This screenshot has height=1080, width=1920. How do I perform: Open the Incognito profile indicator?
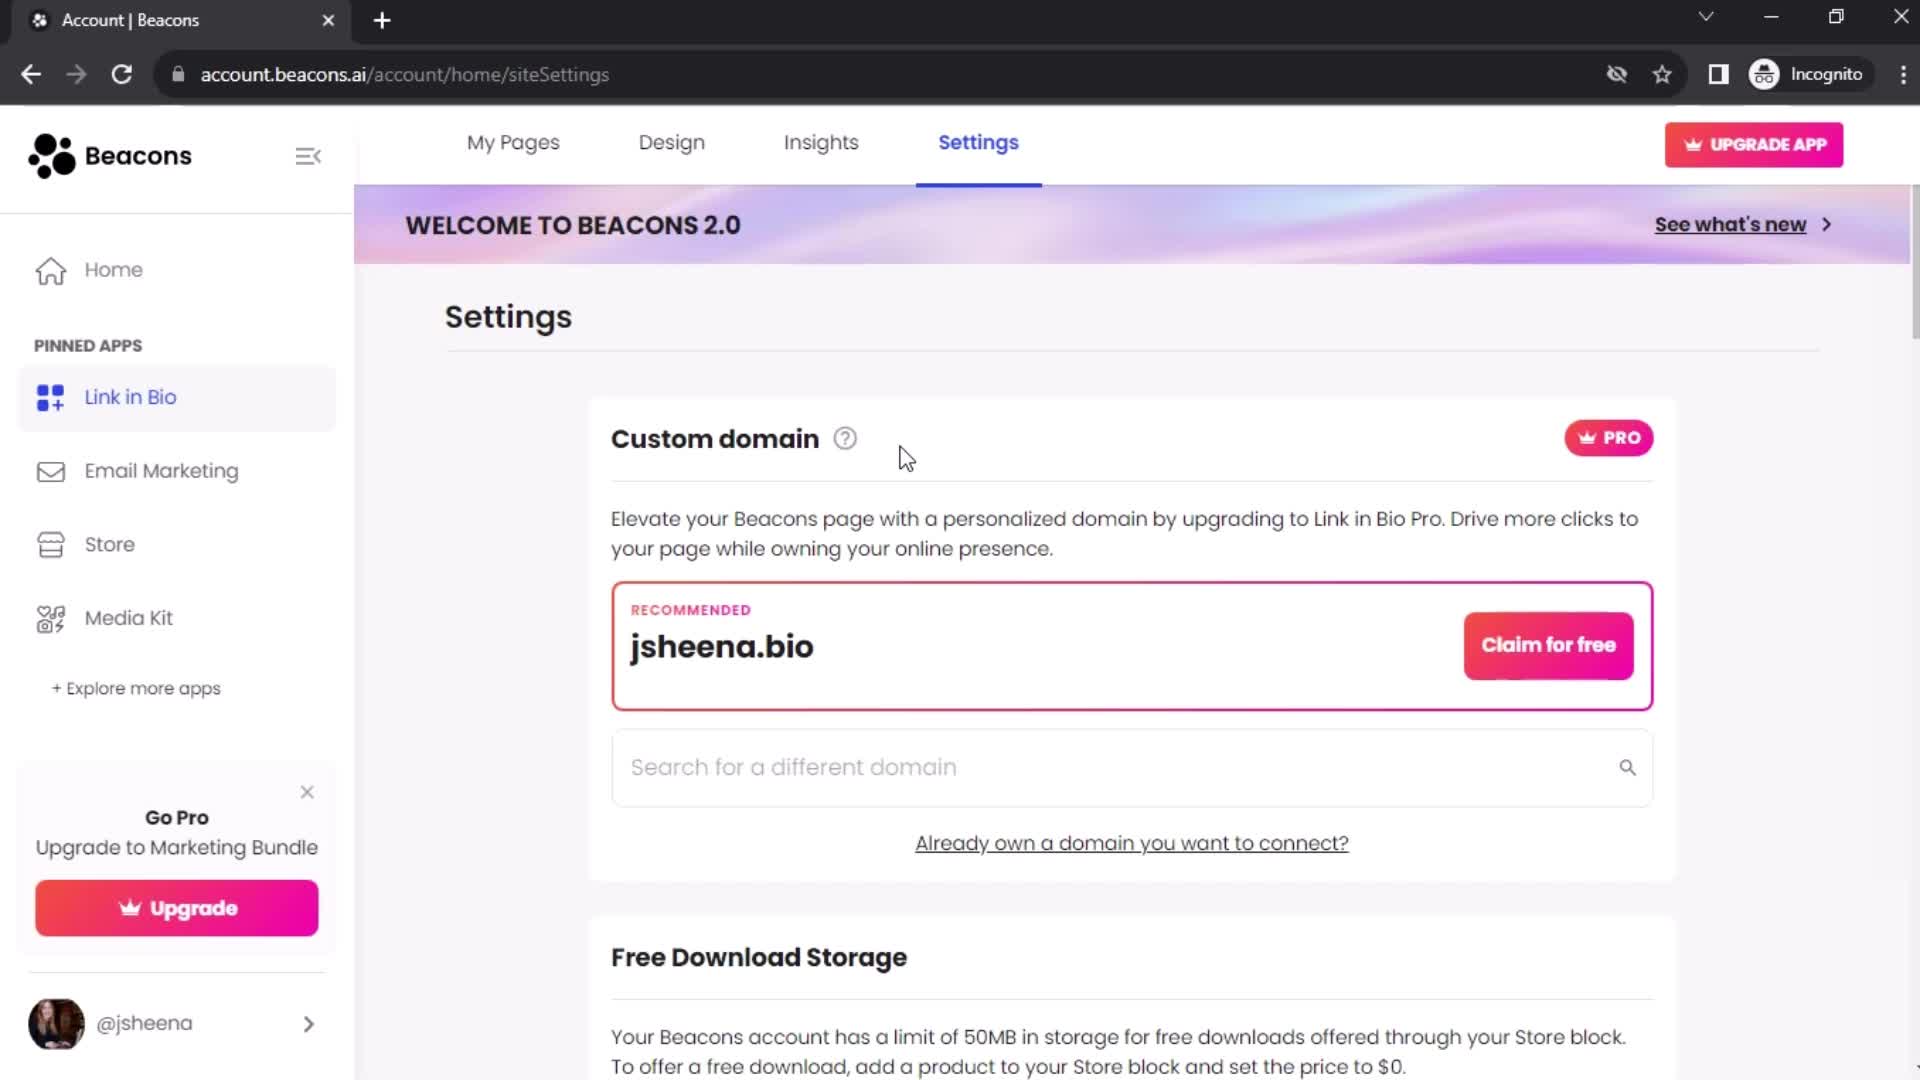tap(1808, 74)
